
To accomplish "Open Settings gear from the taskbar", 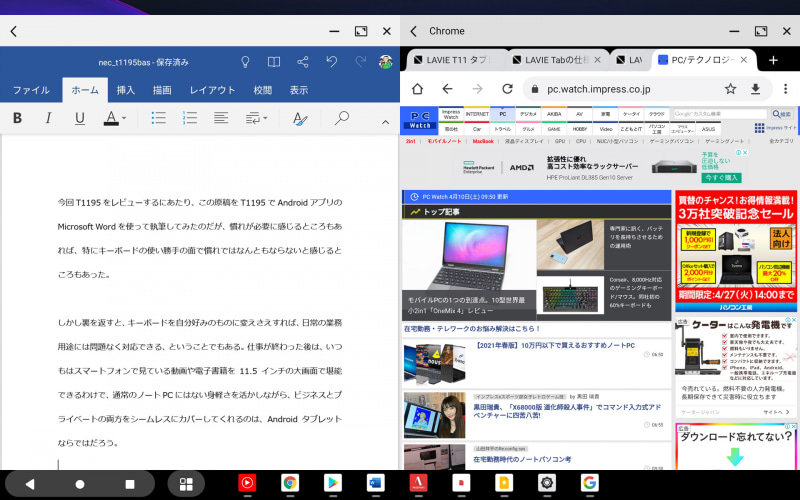I will point(547,483).
